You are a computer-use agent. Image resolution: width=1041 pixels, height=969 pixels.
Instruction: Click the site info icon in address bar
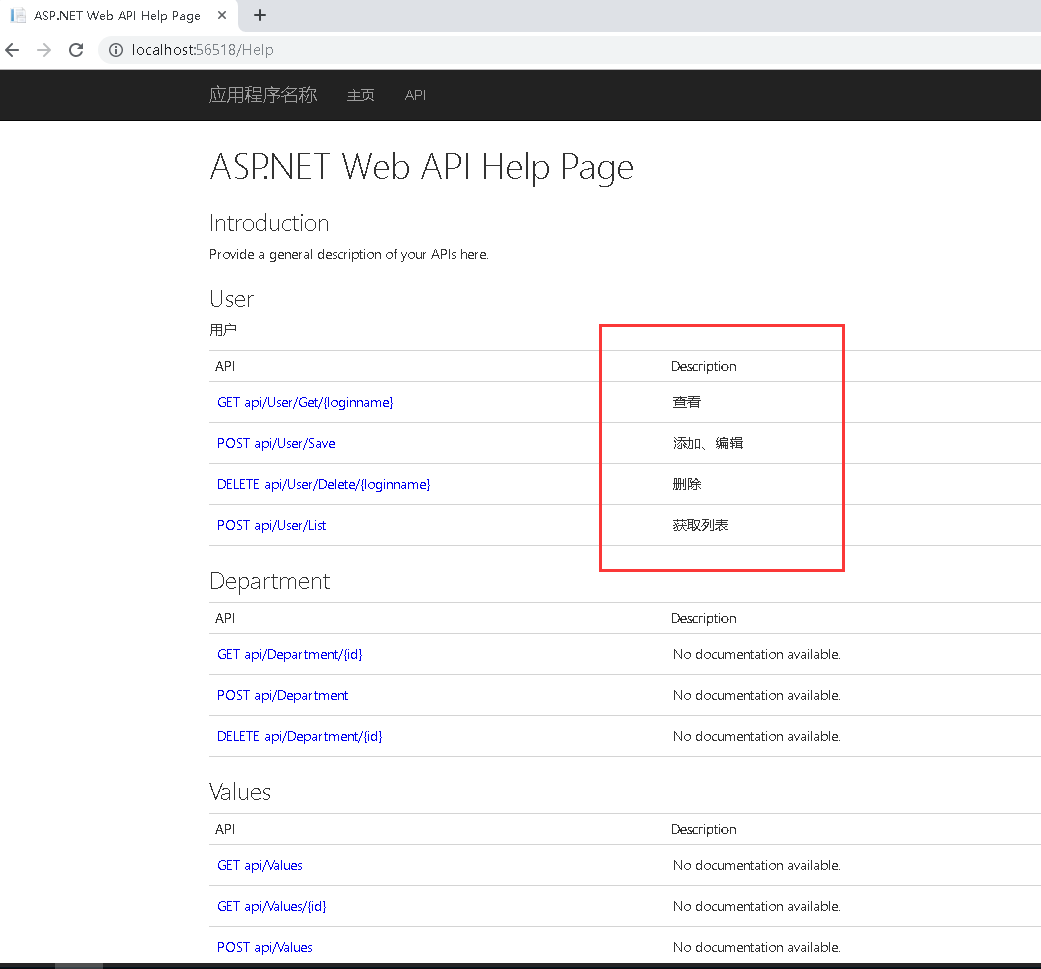click(x=116, y=50)
